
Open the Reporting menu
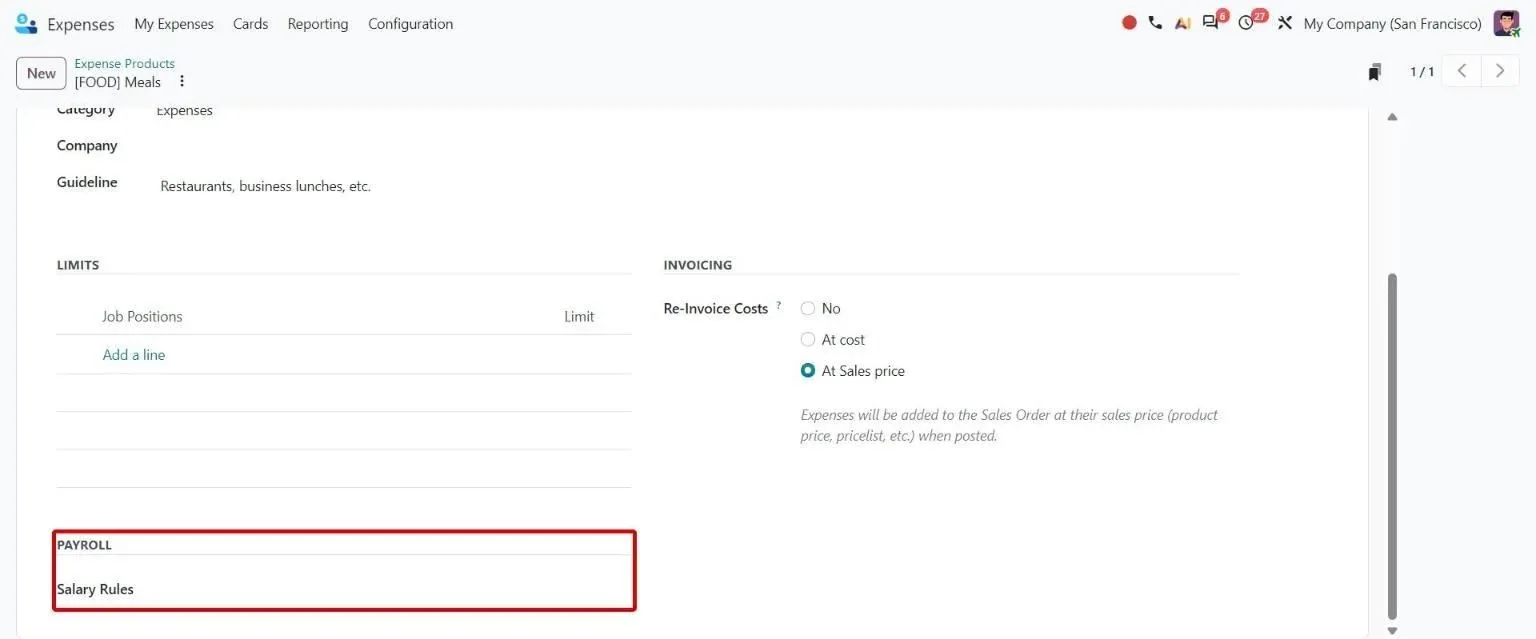318,24
